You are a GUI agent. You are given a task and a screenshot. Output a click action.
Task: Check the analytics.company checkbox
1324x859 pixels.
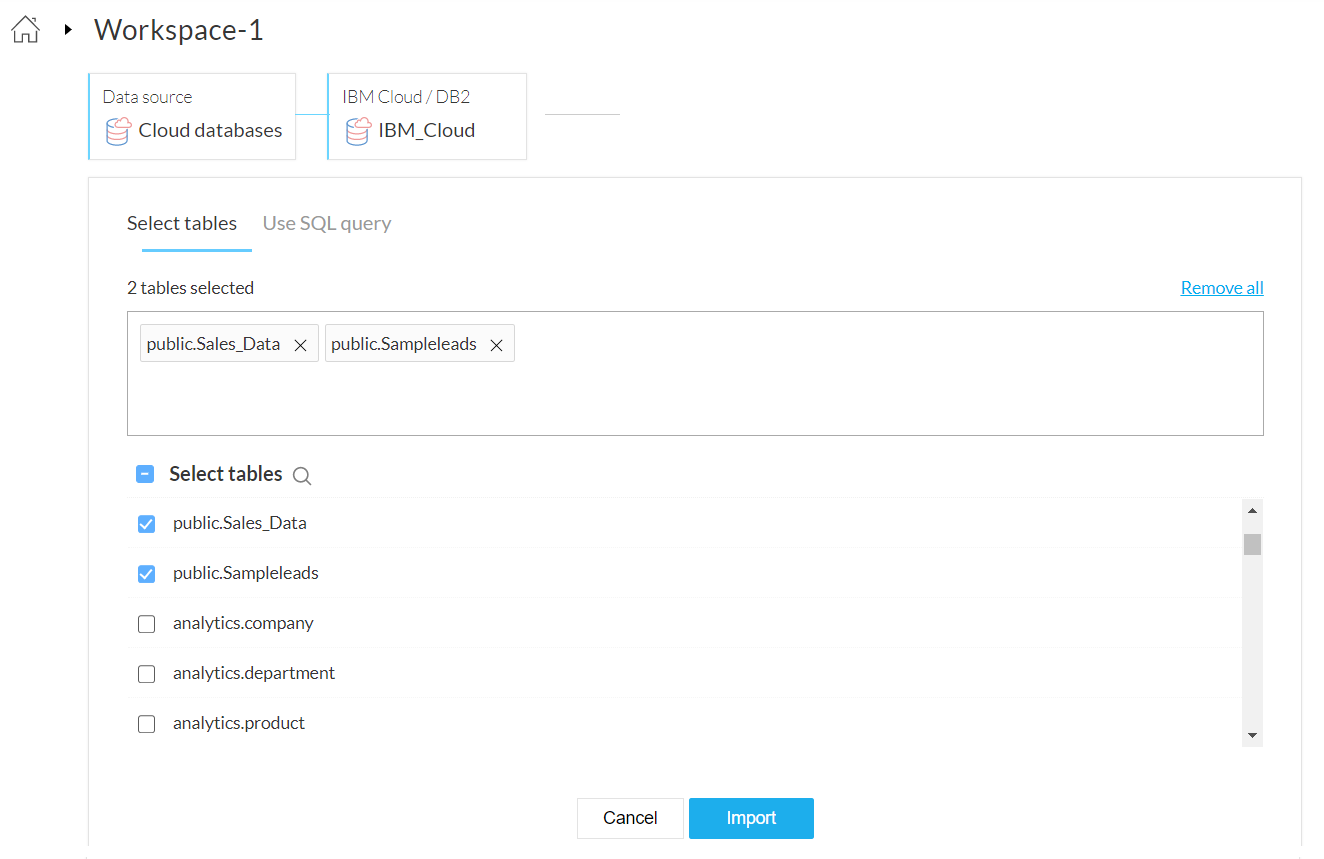(x=146, y=624)
